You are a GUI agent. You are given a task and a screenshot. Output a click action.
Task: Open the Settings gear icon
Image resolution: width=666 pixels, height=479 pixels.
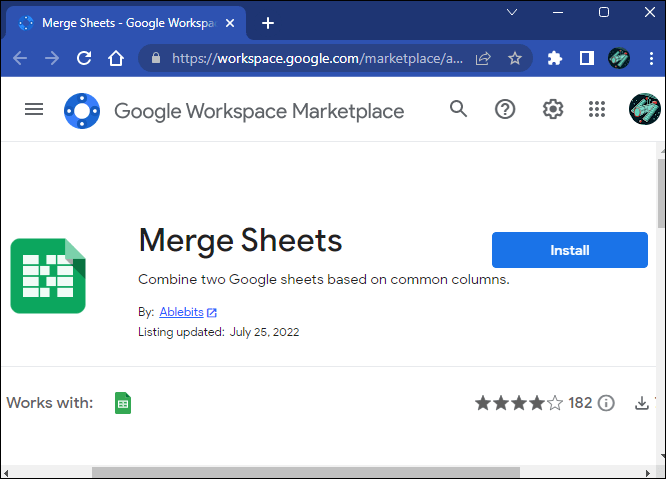(x=552, y=110)
